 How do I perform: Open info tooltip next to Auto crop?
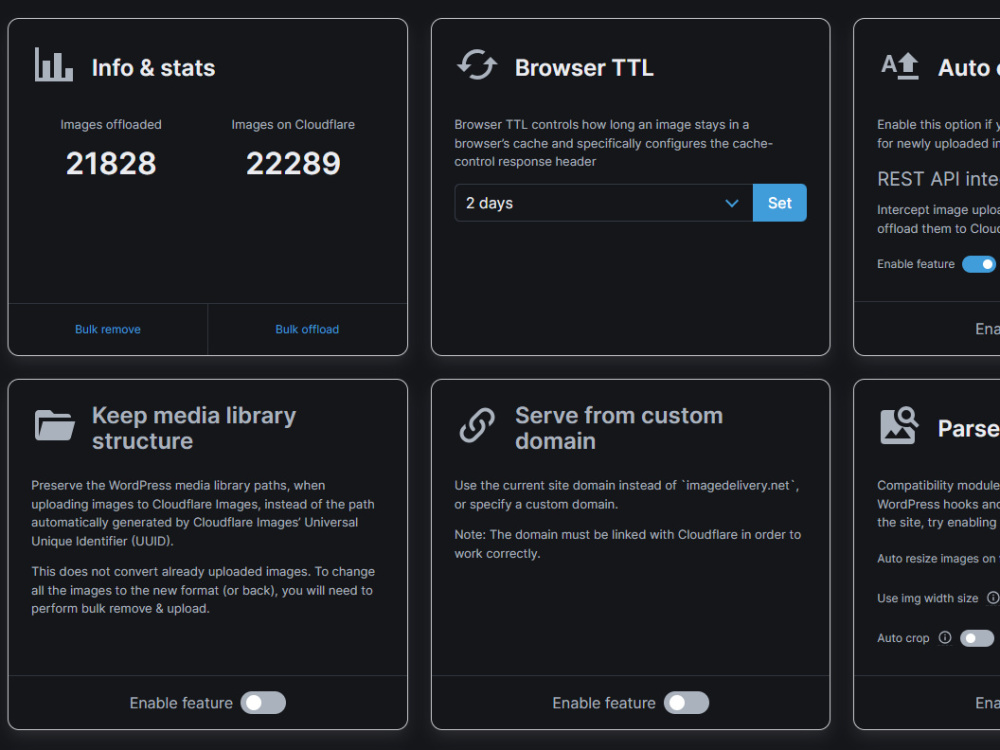(x=945, y=637)
